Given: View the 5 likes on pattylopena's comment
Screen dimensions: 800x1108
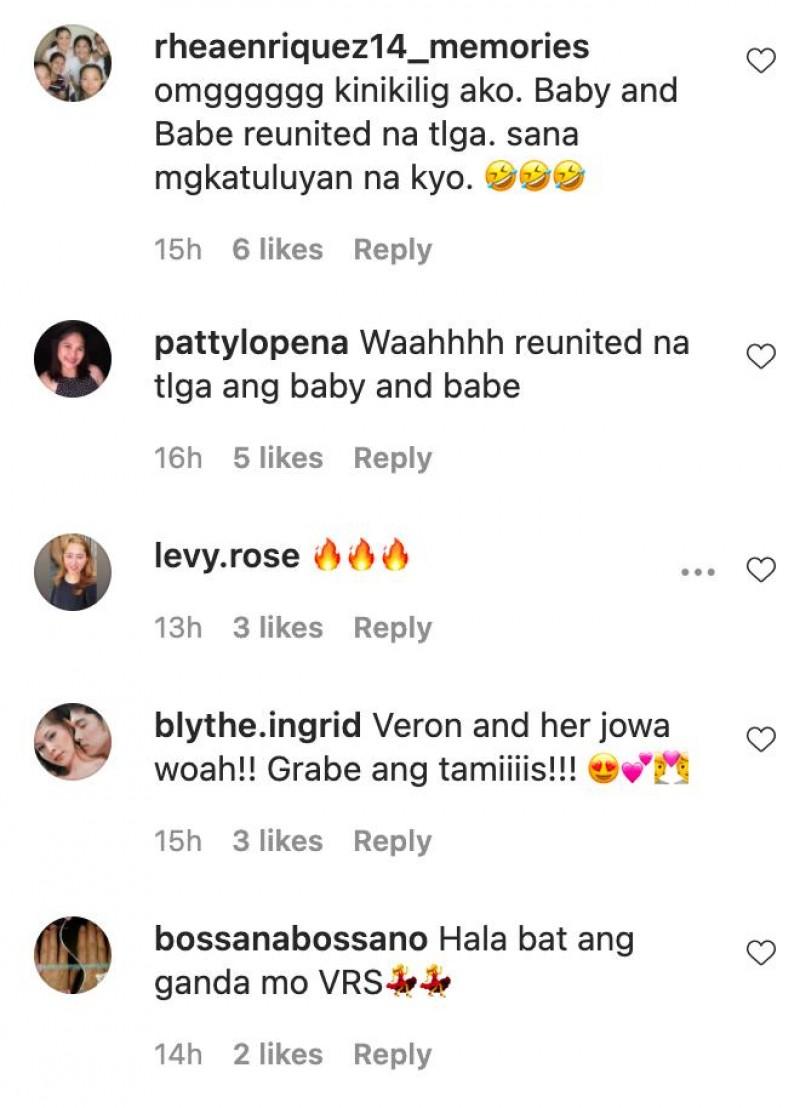Looking at the screenshot, I should tap(278, 458).
